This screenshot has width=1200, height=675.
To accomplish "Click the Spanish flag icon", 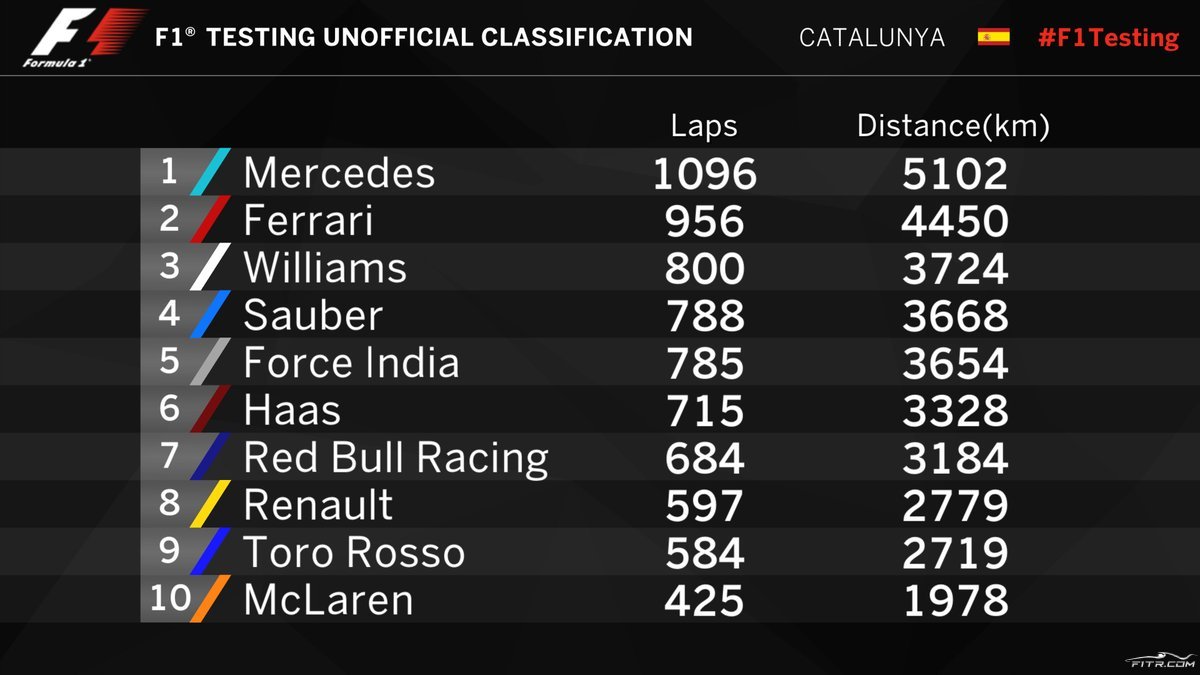I will [x=993, y=37].
